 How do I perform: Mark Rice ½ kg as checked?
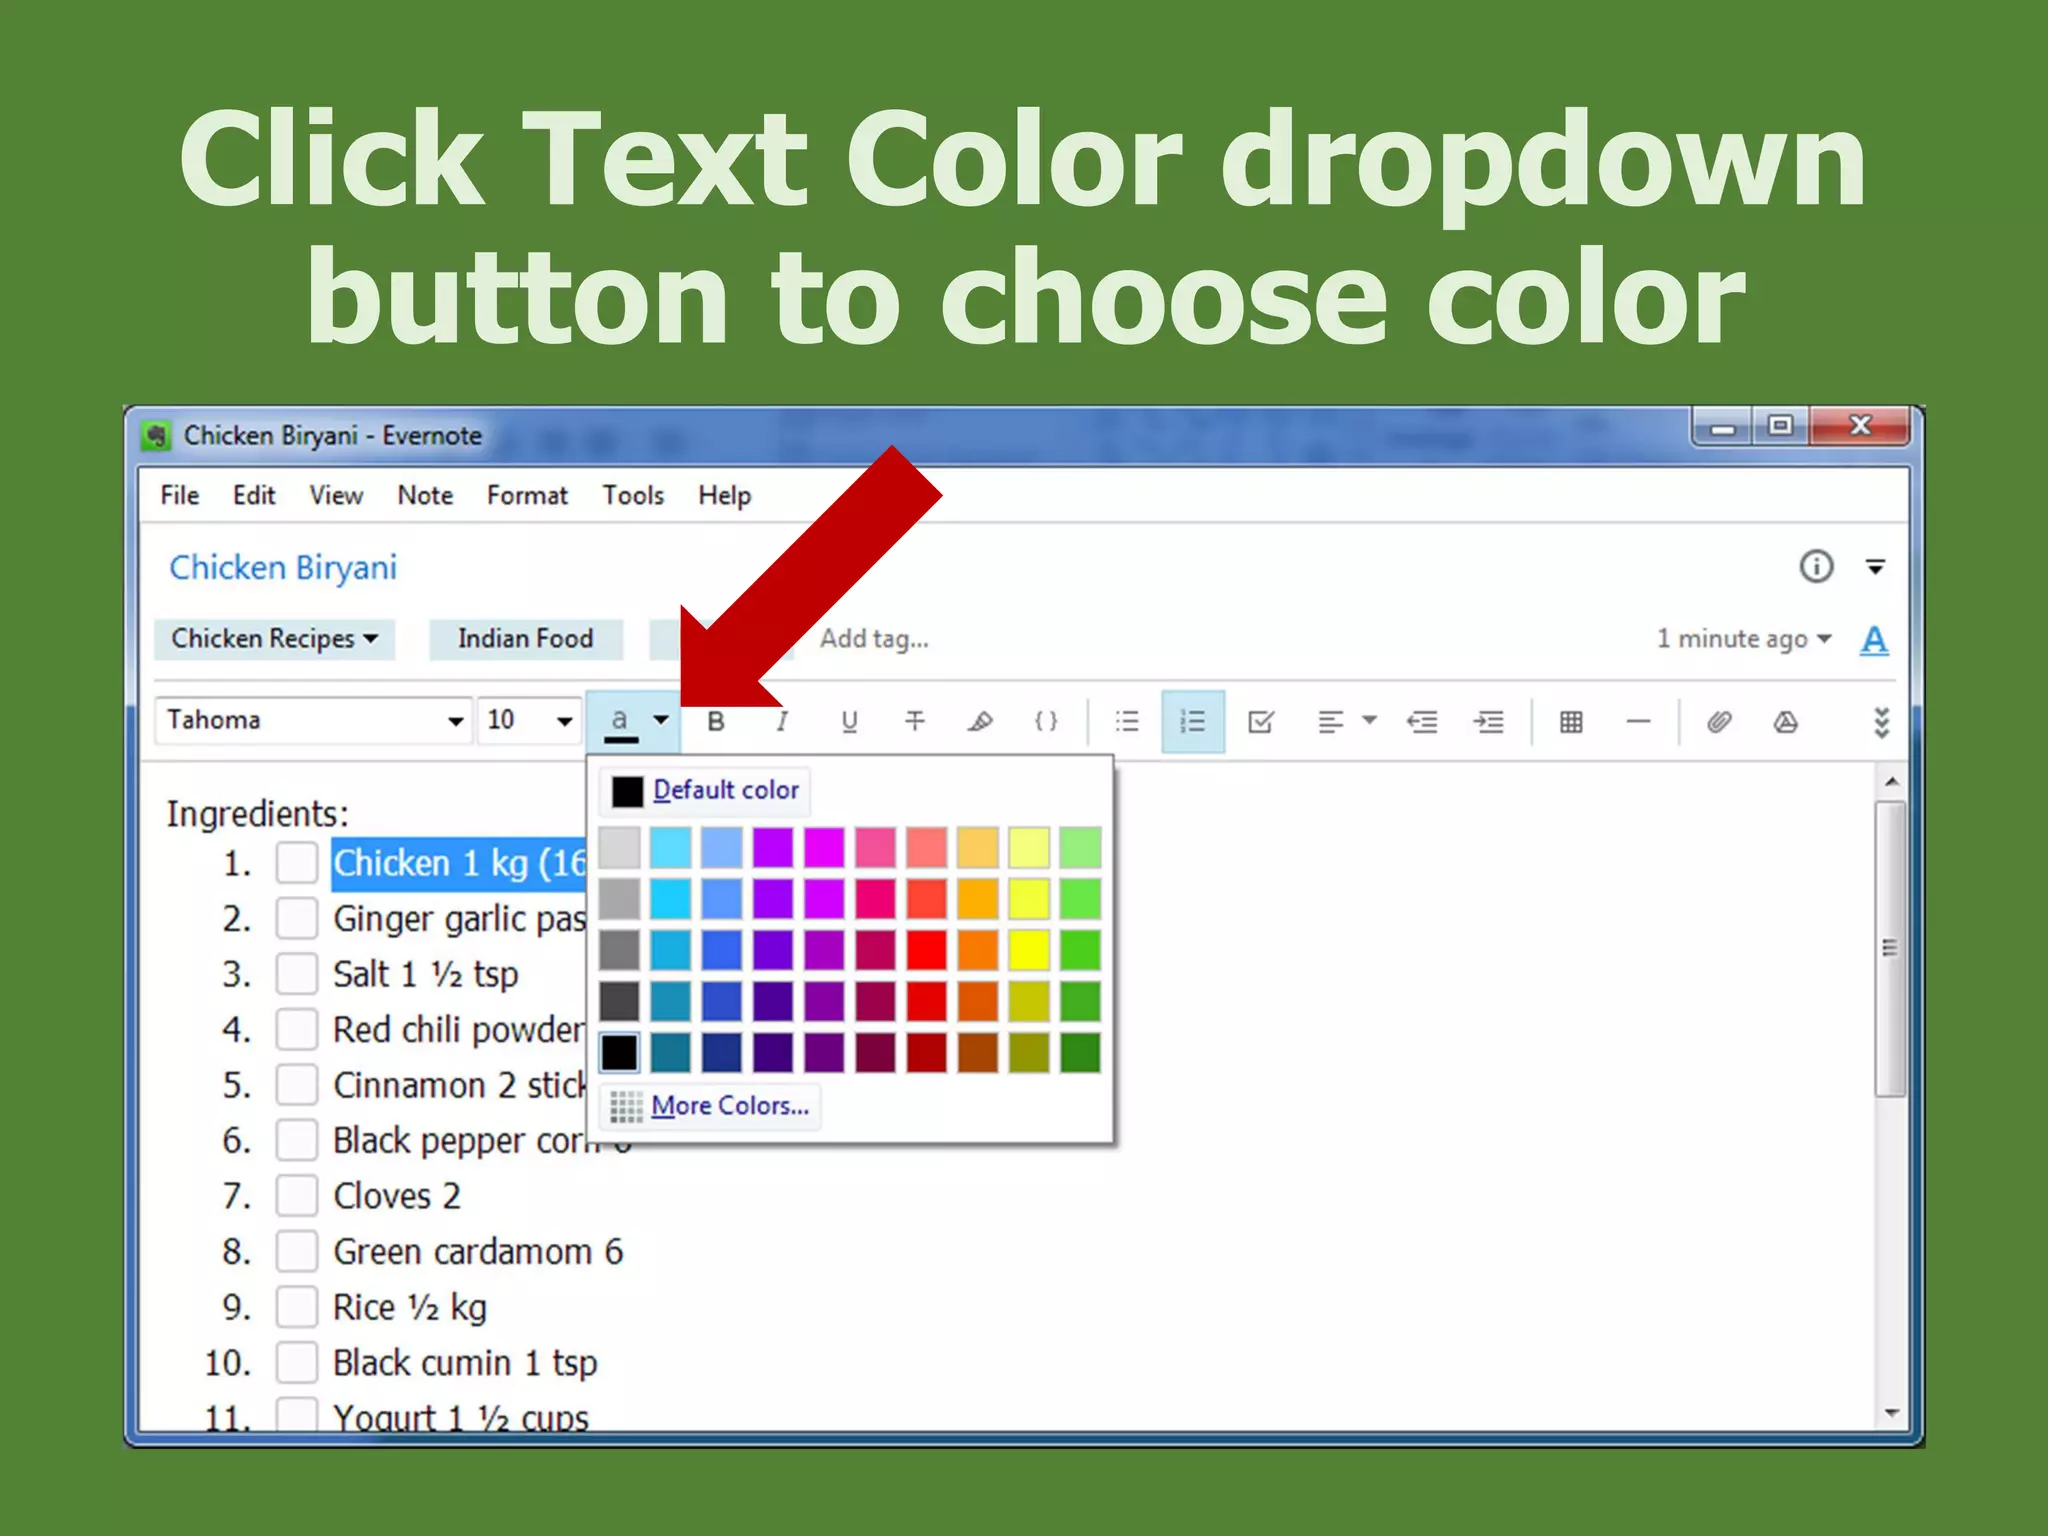click(x=297, y=1306)
